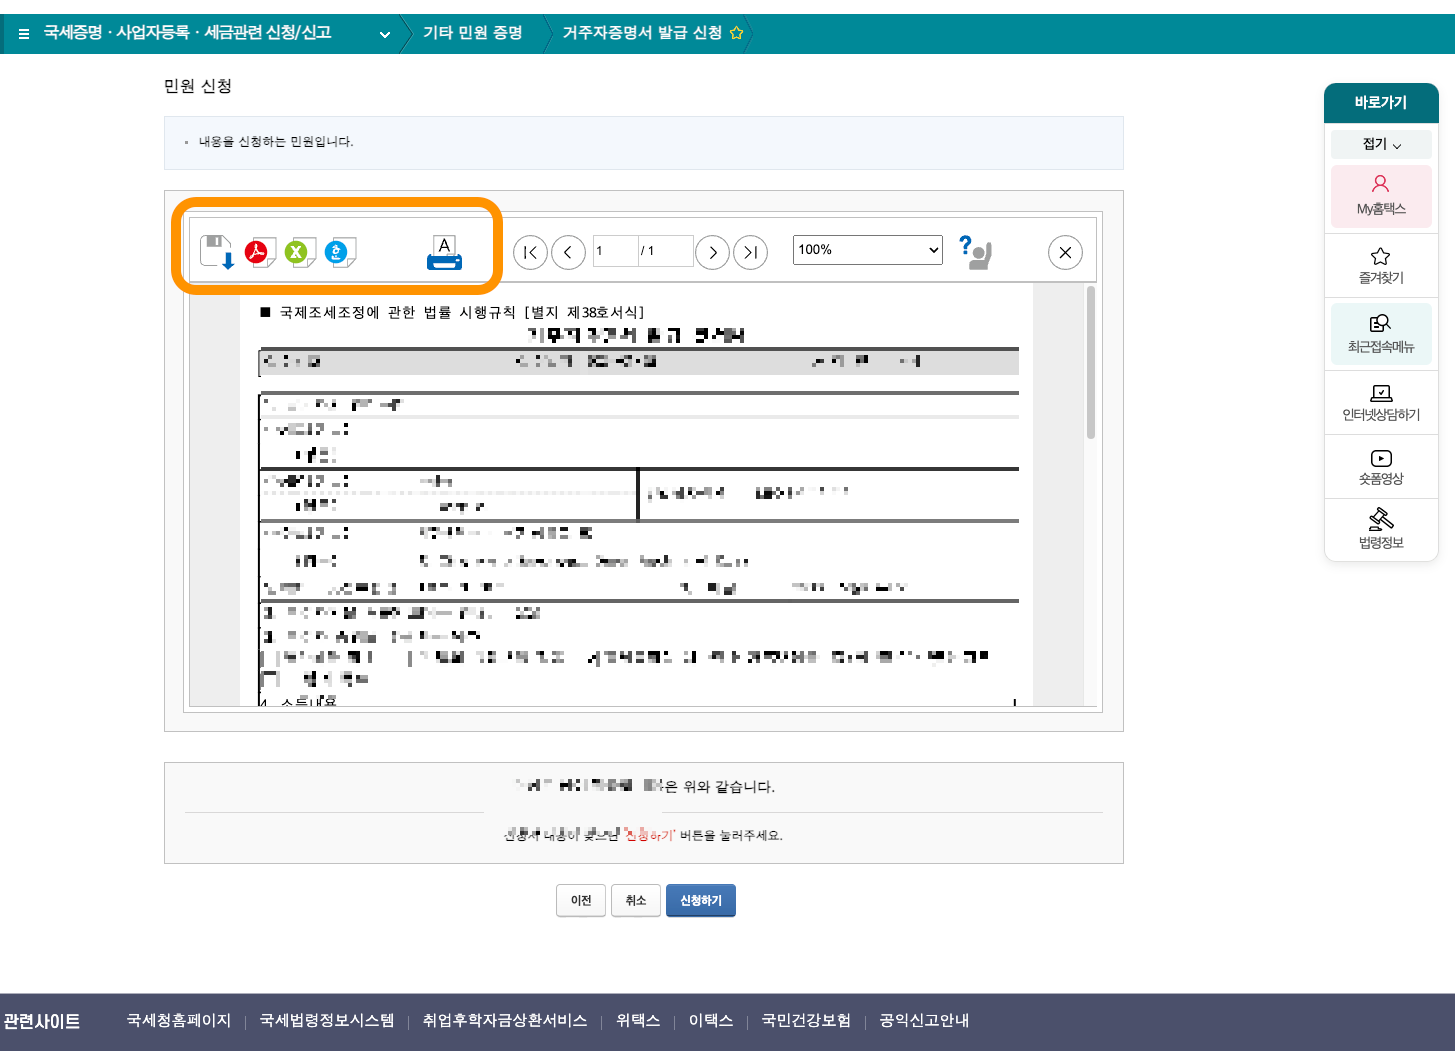Open 법령정보 legal information
The image size is (1455, 1051).
[x=1381, y=530]
